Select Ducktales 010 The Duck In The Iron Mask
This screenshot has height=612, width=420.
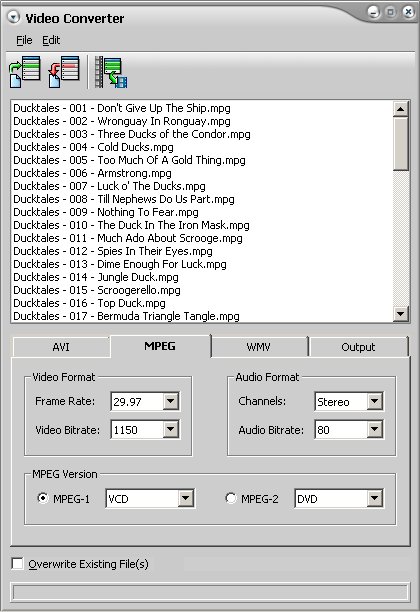click(131, 225)
